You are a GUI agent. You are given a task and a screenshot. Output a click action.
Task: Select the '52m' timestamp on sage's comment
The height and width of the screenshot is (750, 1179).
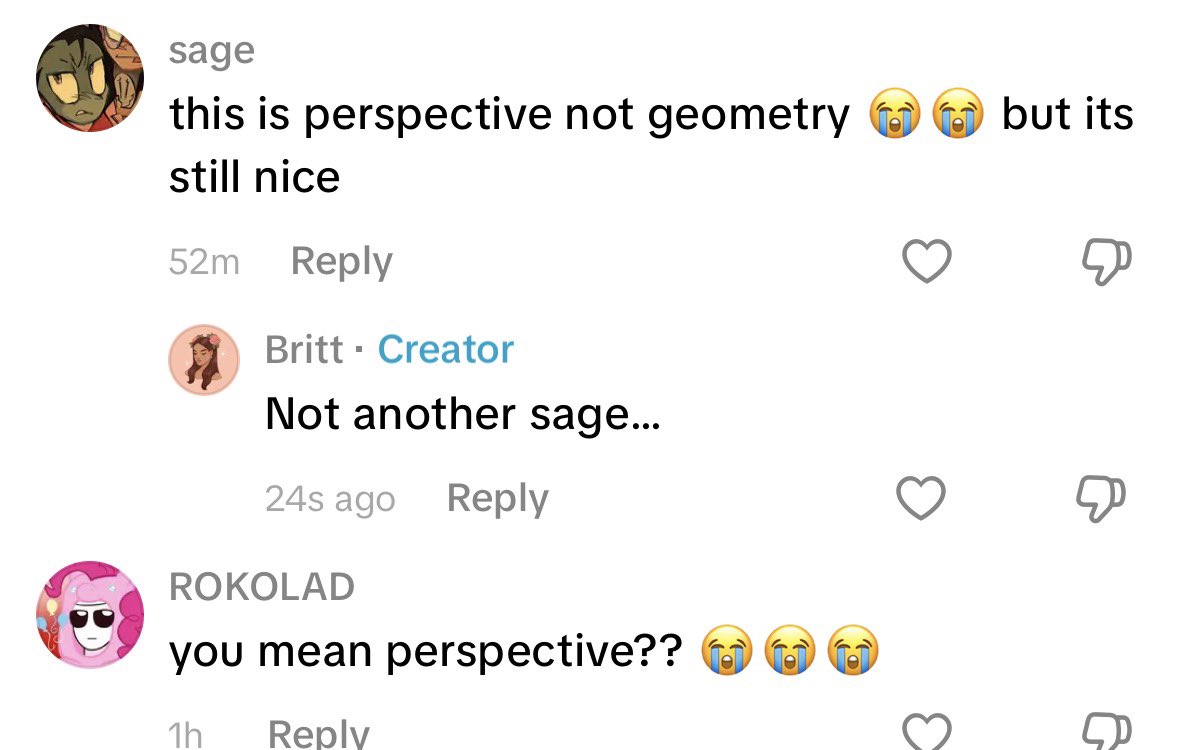(205, 262)
